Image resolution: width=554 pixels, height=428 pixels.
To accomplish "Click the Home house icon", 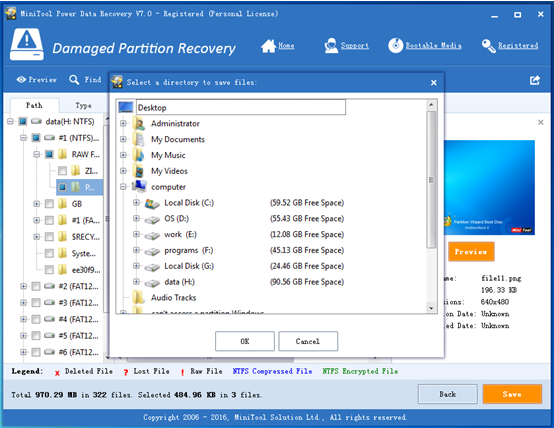I will 268,46.
